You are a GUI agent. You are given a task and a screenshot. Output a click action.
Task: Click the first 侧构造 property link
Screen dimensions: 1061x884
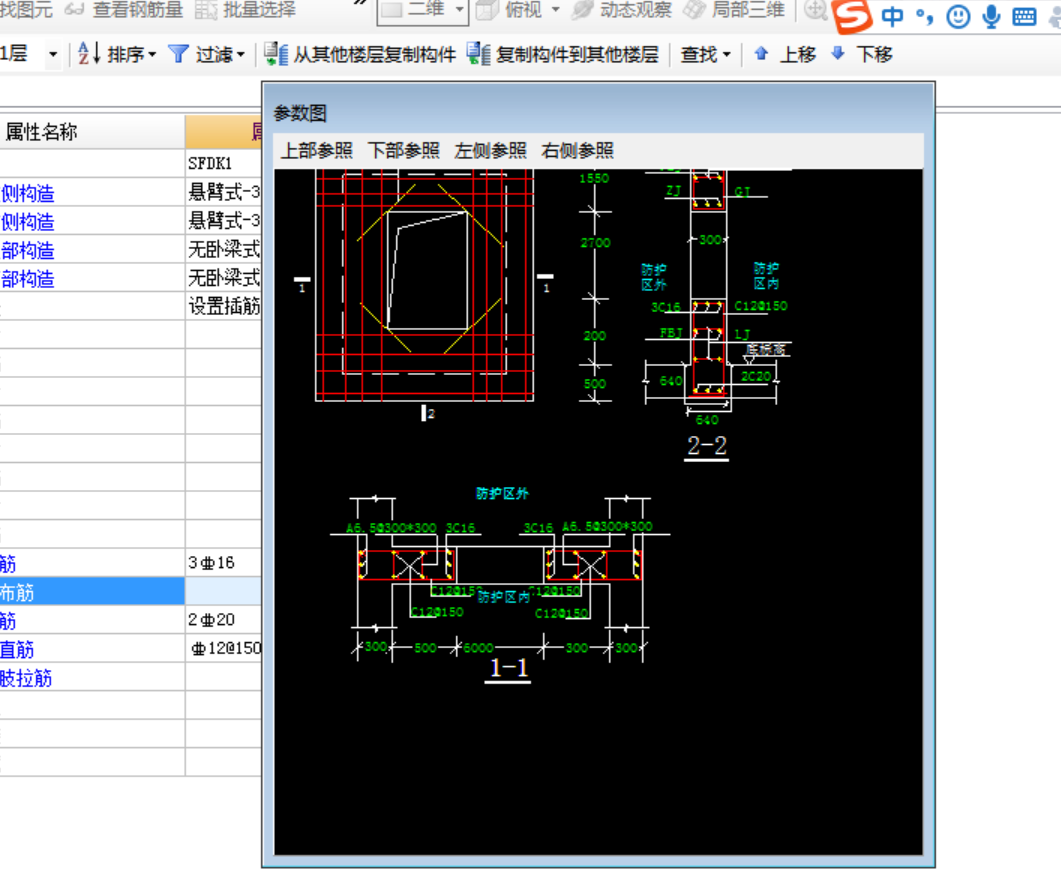pyautogui.click(x=27, y=194)
